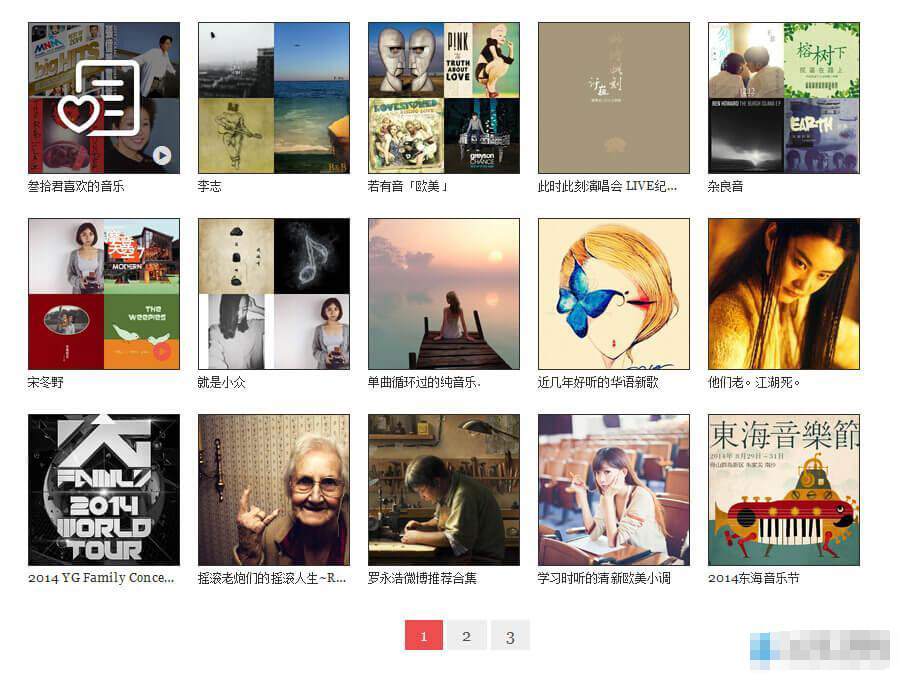908x673 pixels.
Task: Click the 2014 YG Family Conce... title
Action: pyautogui.click(x=101, y=578)
